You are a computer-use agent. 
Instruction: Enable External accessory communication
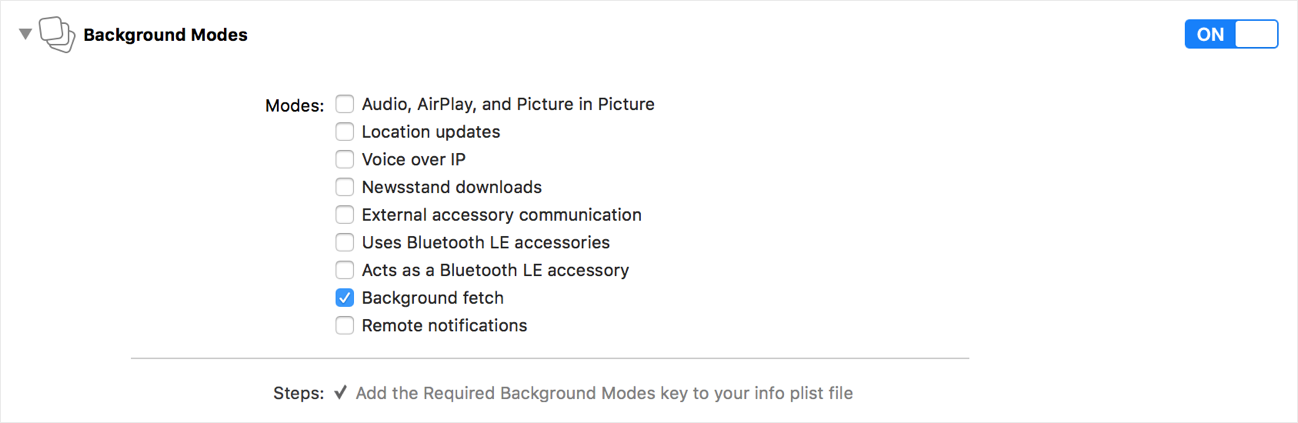tap(345, 215)
